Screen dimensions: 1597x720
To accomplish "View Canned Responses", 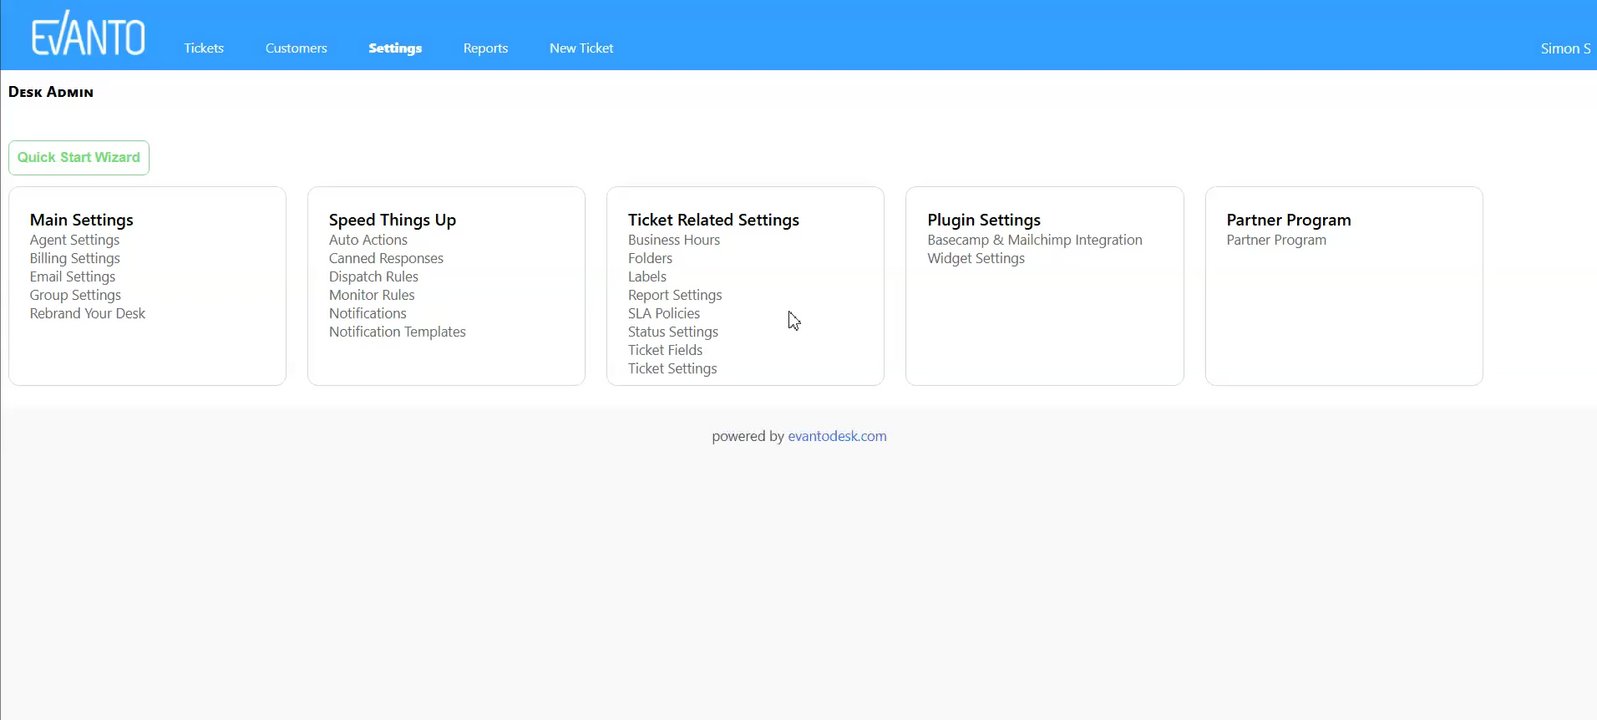I will [x=386, y=258].
